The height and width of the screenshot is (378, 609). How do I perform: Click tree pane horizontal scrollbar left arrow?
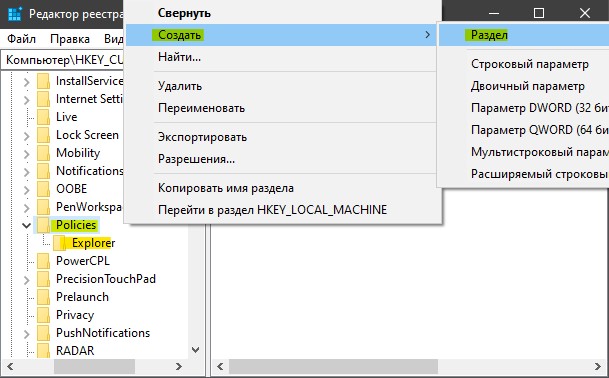[10, 366]
